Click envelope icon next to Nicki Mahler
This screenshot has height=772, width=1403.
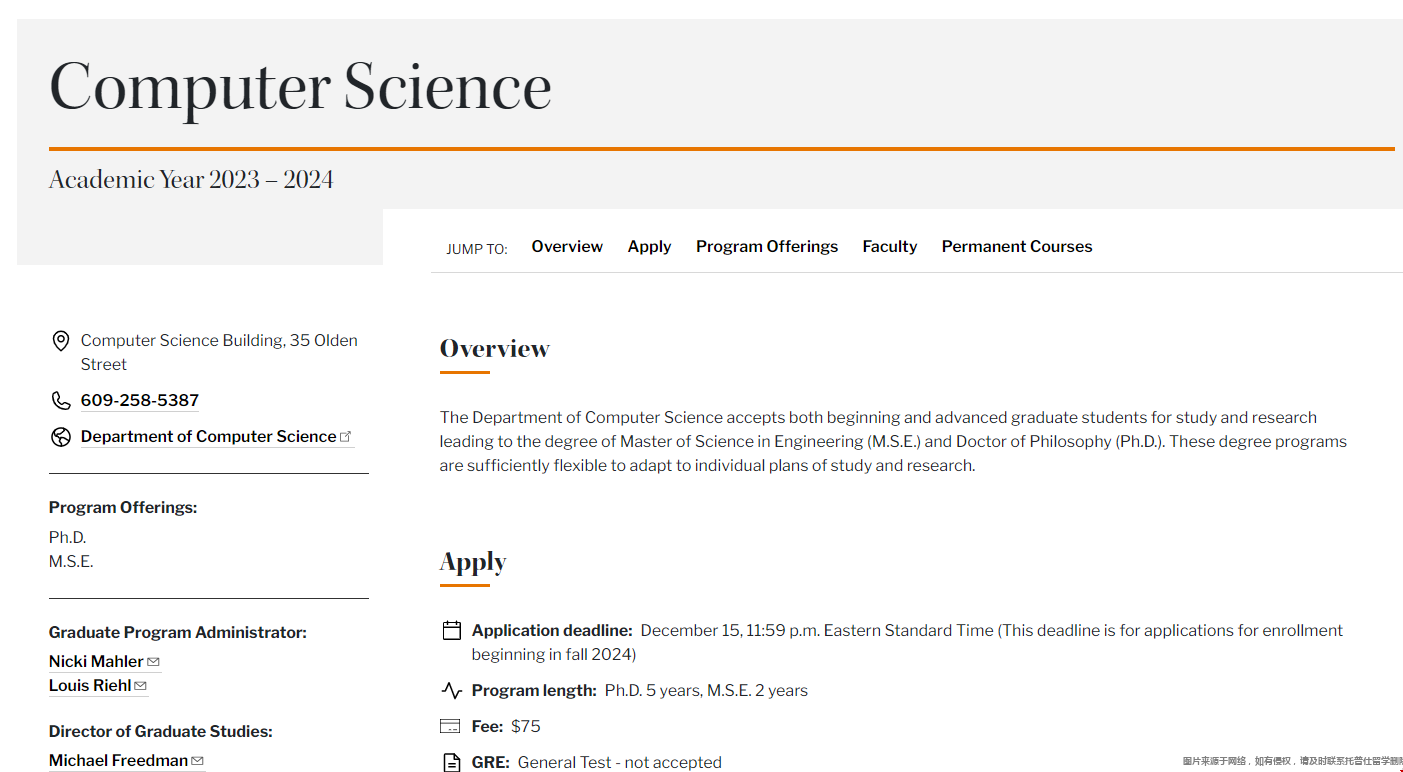click(154, 662)
